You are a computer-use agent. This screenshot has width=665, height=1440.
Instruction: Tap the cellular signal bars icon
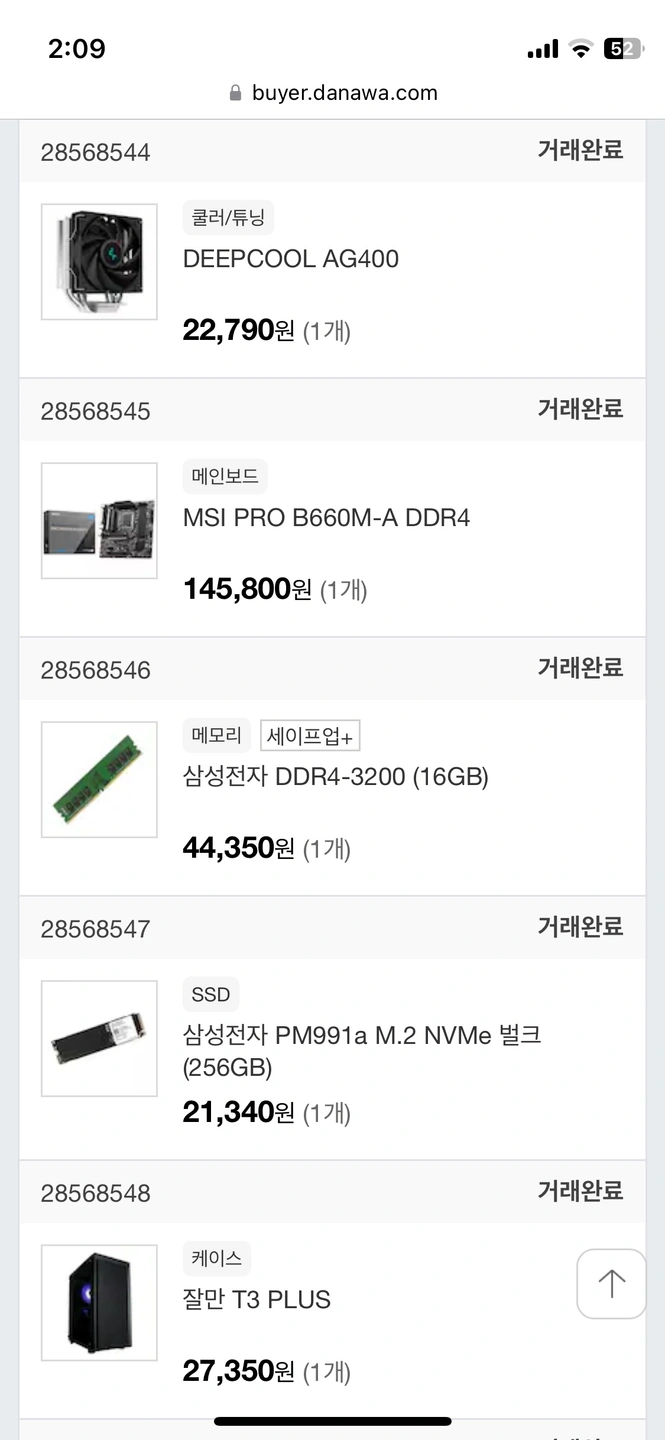(x=542, y=49)
